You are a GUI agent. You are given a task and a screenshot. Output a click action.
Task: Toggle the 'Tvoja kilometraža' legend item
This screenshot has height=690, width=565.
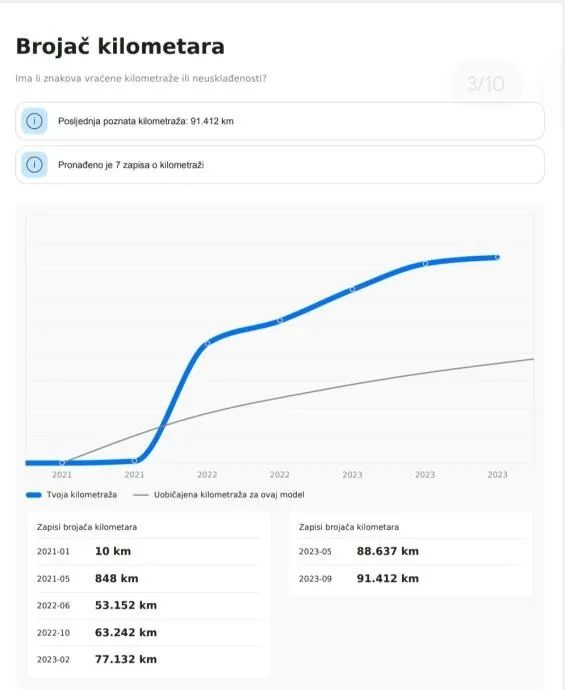[x=72, y=495]
